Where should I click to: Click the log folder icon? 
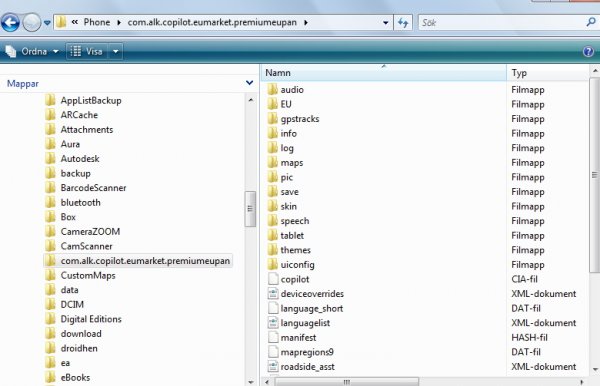tap(272, 148)
